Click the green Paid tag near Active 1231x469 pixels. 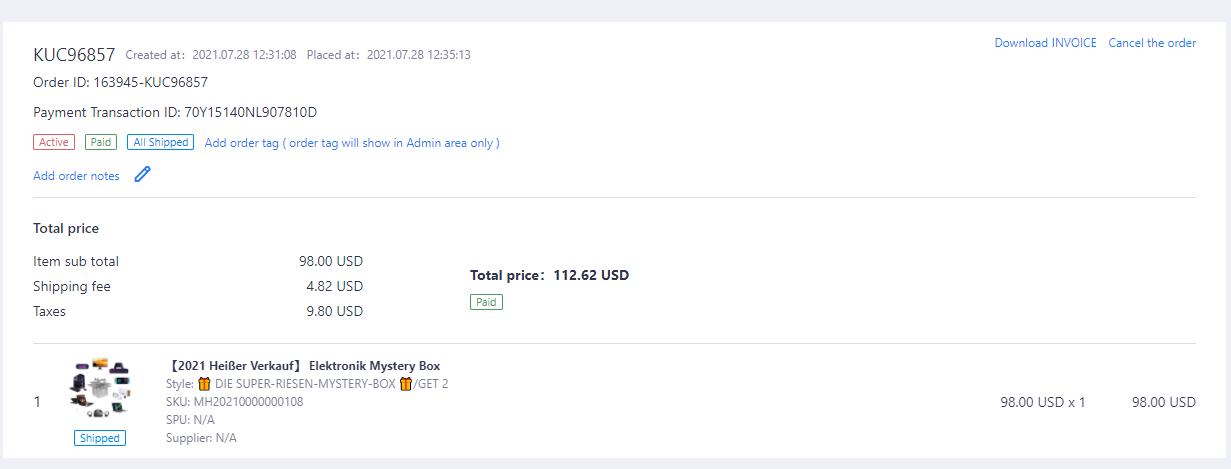pos(101,142)
